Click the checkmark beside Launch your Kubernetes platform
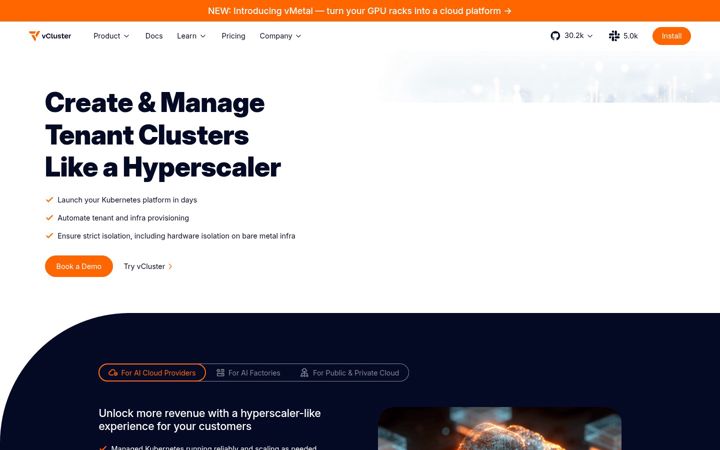 [x=50, y=200]
